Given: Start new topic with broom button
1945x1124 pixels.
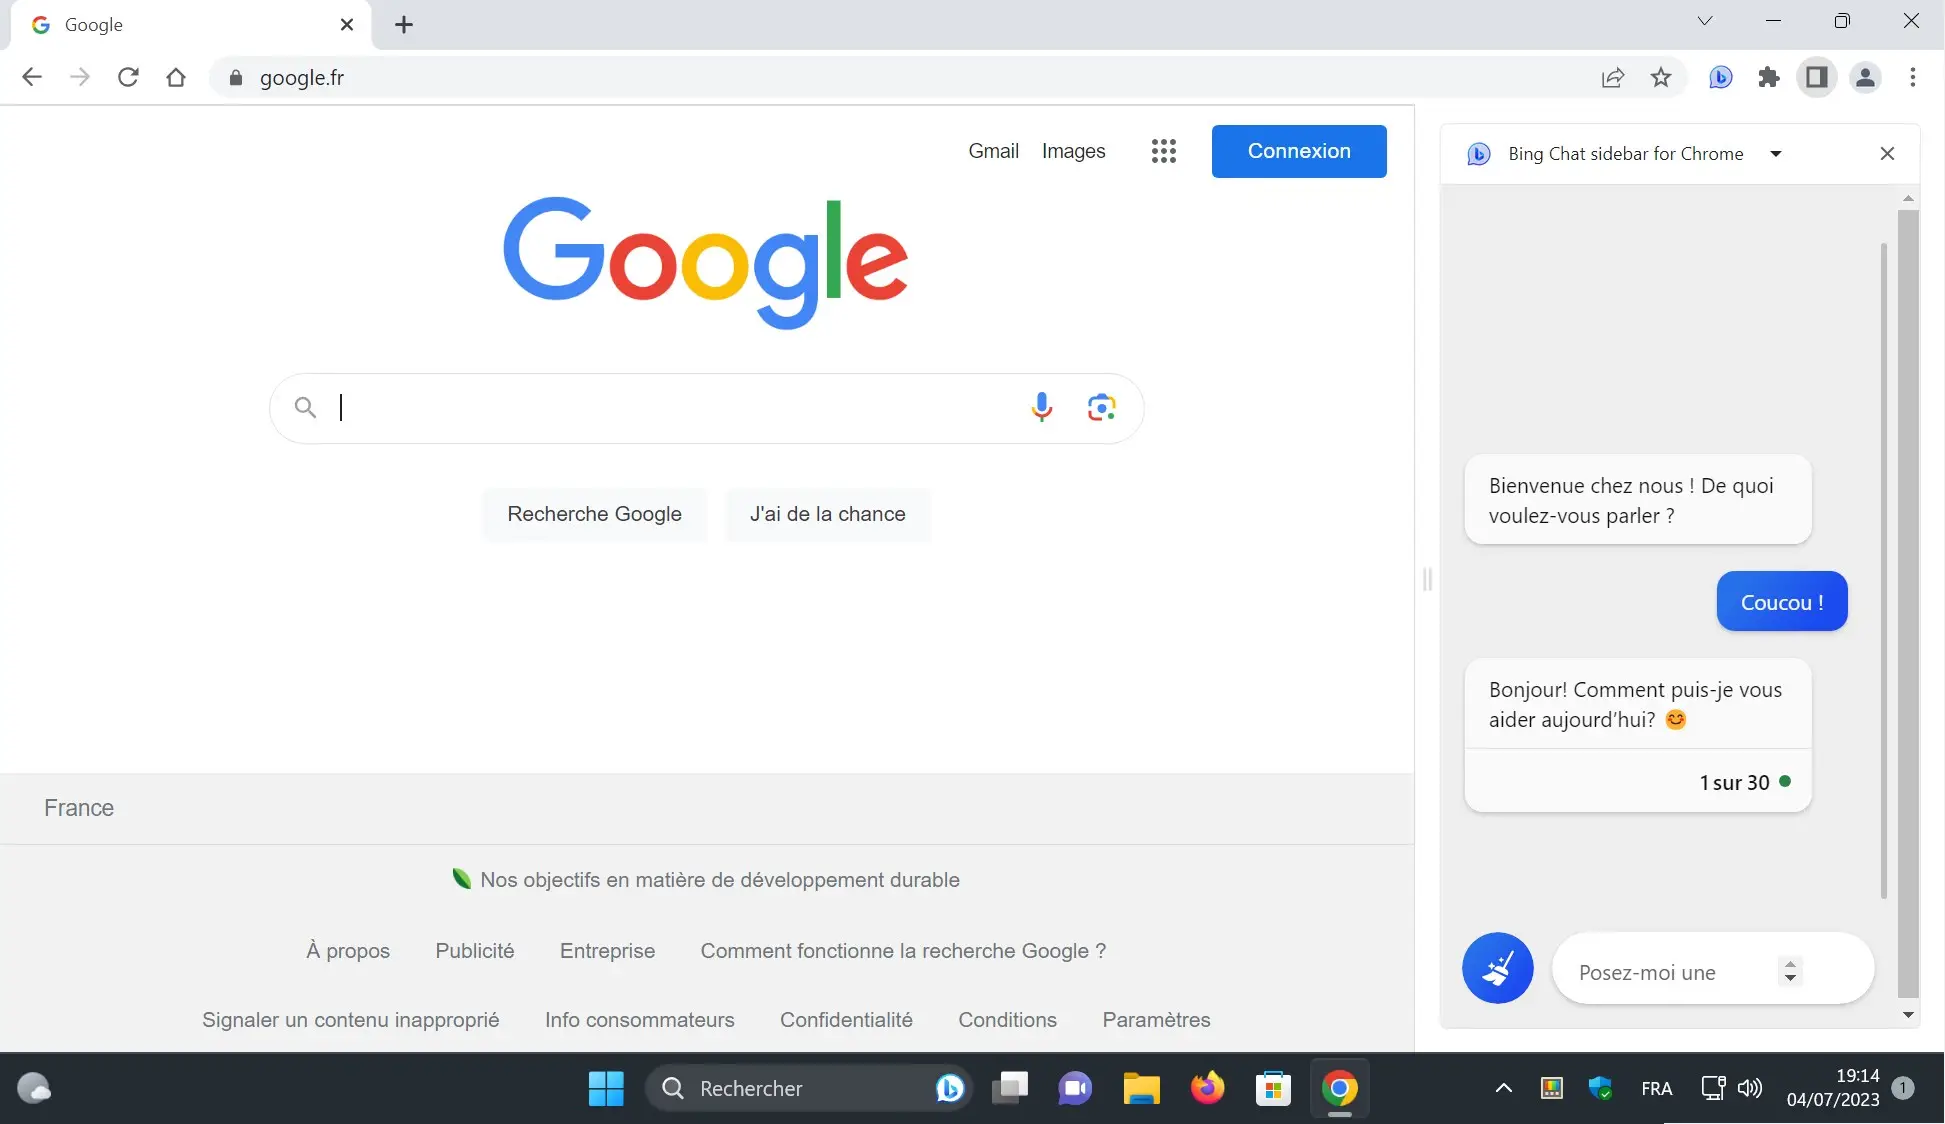Looking at the screenshot, I should click(1497, 968).
